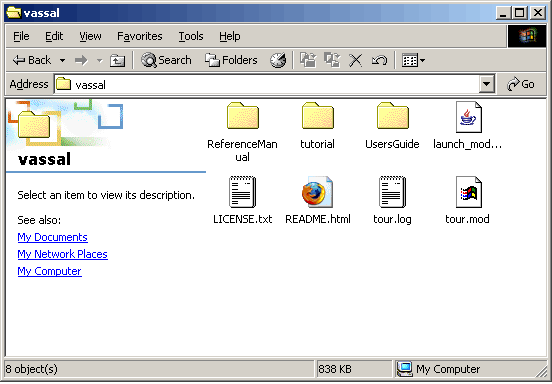Open the Favorites menu

pos(140,36)
